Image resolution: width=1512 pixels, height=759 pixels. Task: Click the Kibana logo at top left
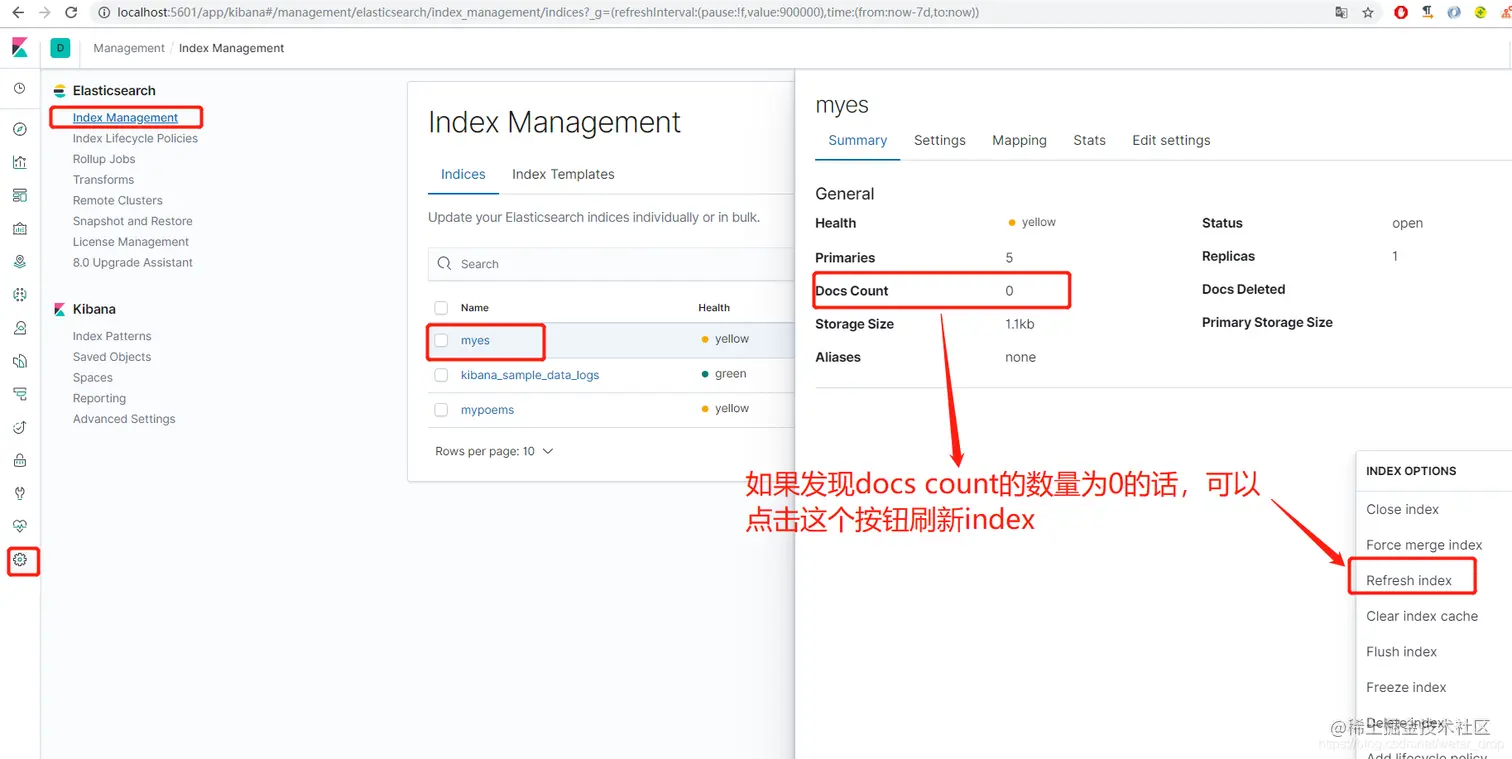pyautogui.click(x=19, y=48)
